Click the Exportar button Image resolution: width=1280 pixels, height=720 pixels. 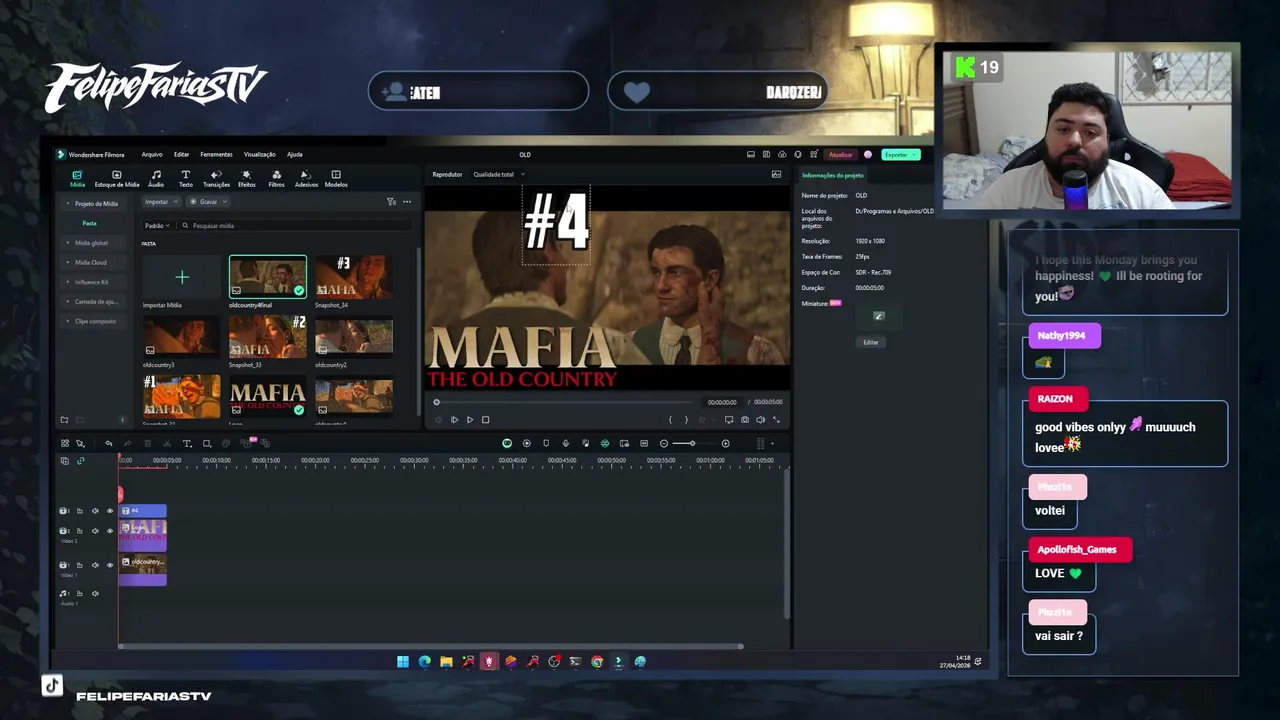pyautogui.click(x=900, y=154)
